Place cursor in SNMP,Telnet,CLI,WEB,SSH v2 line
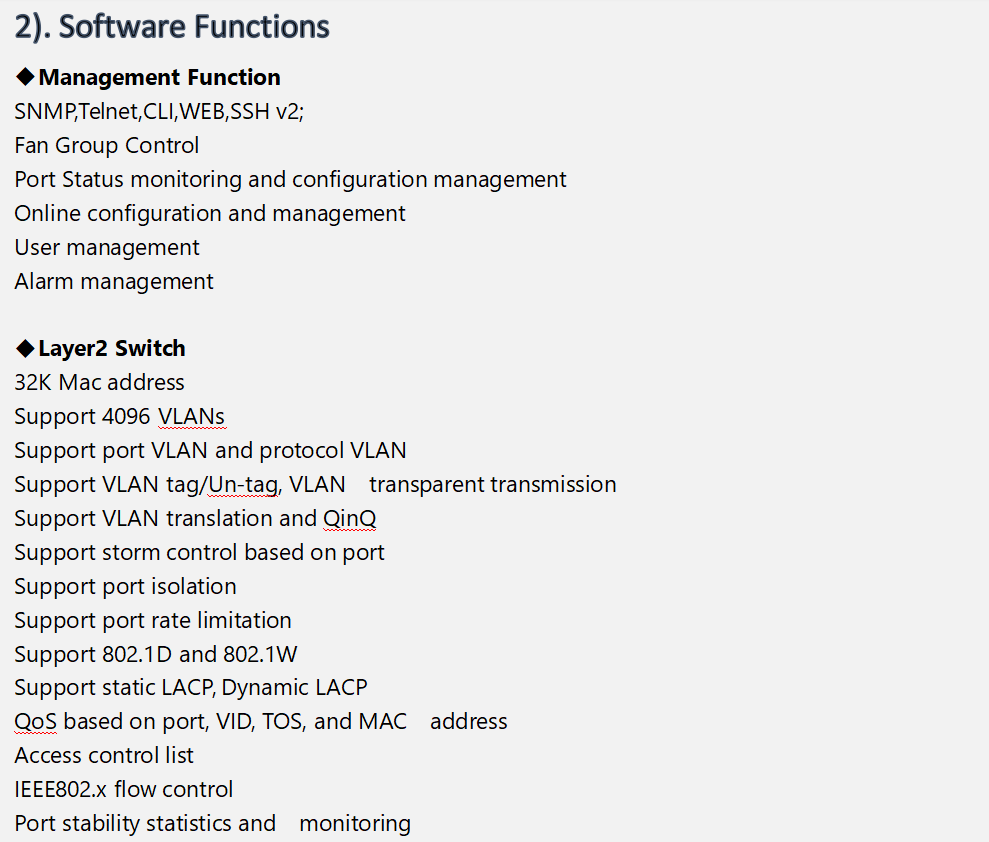This screenshot has height=842, width=989. [159, 112]
